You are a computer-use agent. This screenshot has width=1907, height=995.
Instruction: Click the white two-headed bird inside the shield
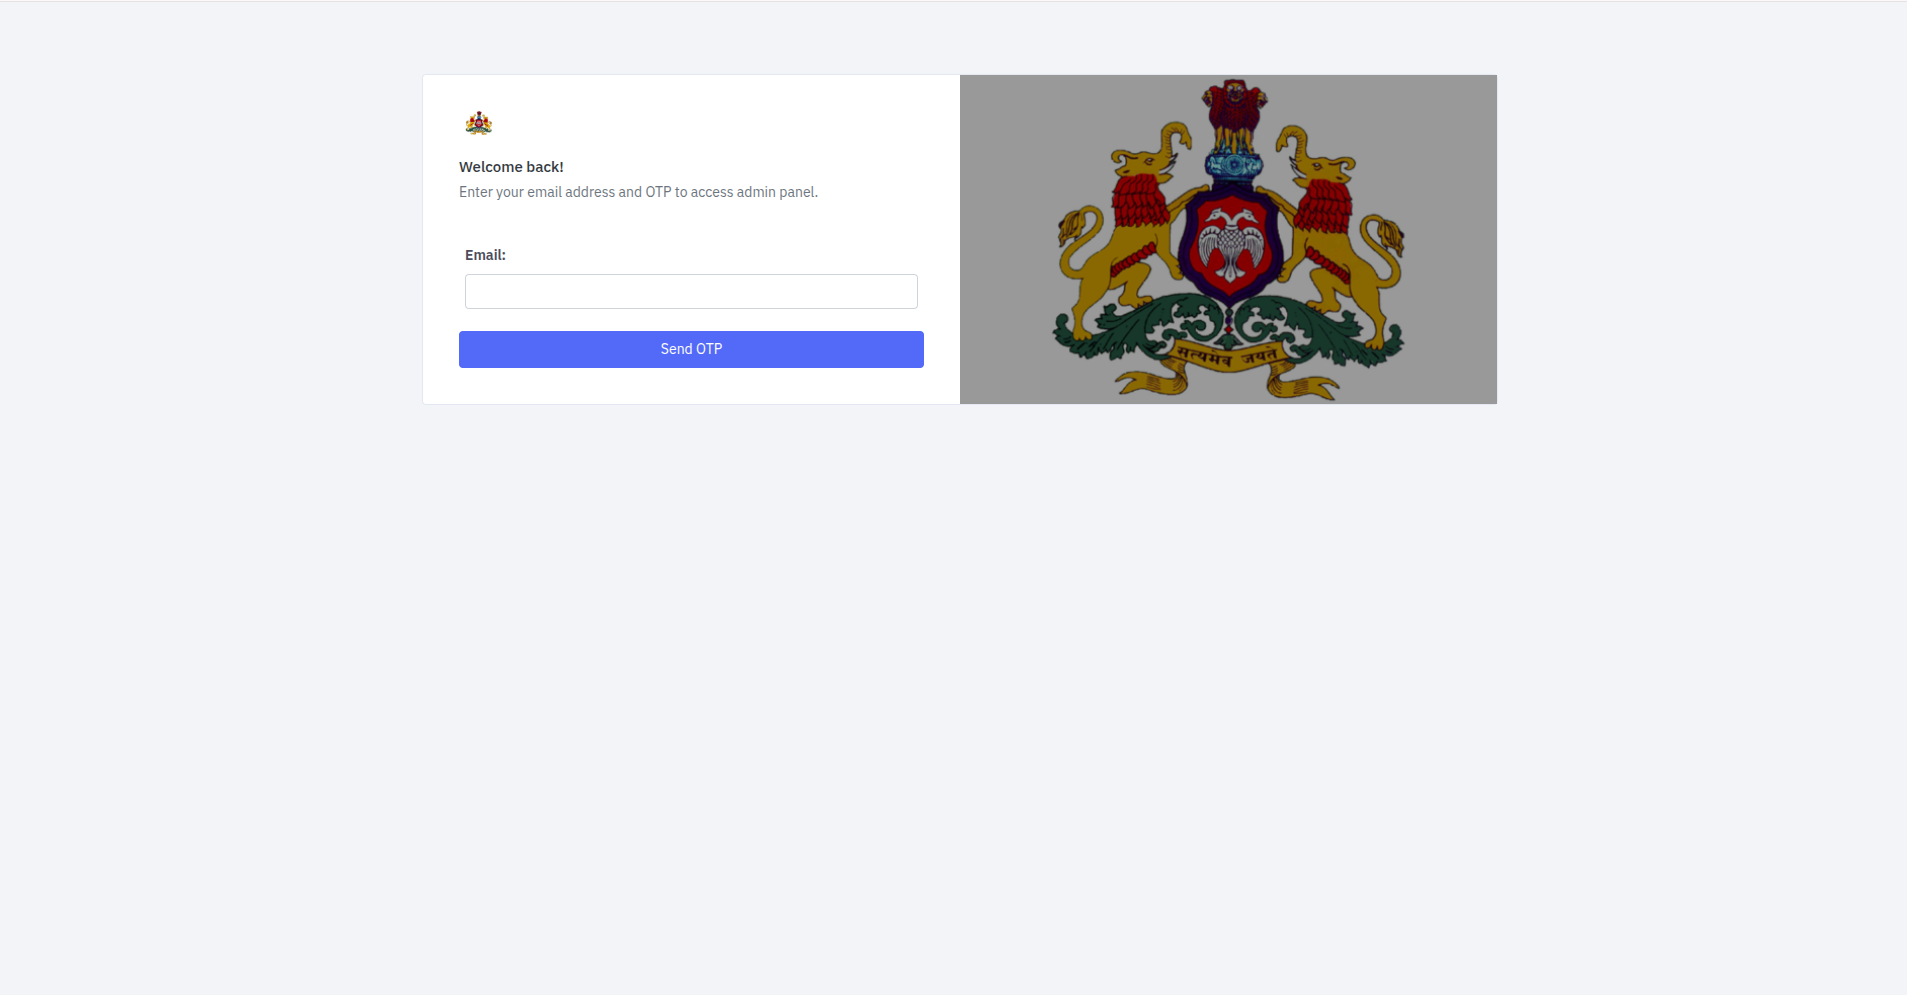[1230, 243]
